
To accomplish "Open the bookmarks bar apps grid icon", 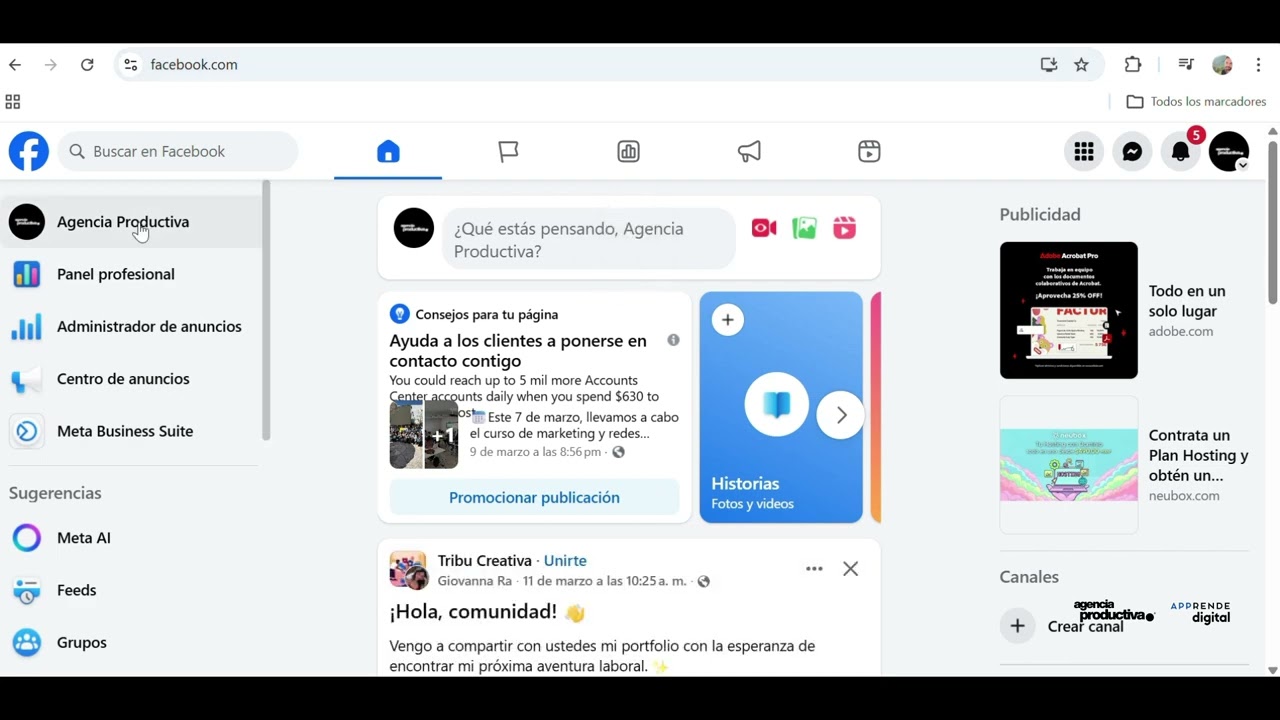I will pyautogui.click(x=13, y=102).
